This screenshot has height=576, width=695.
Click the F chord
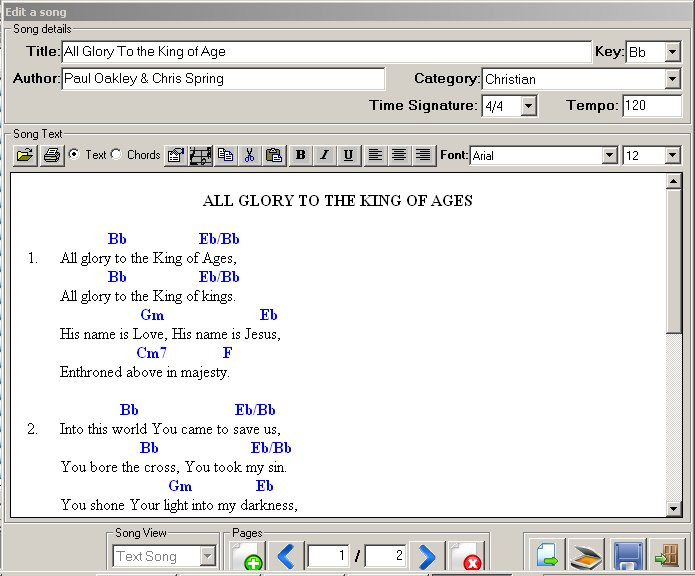coord(227,353)
